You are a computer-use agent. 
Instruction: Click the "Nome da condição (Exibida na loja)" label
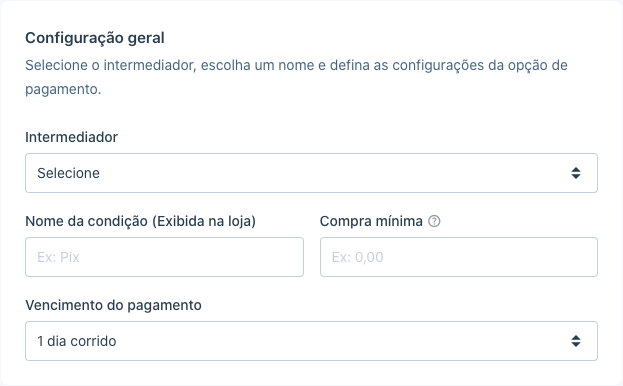pos(141,221)
